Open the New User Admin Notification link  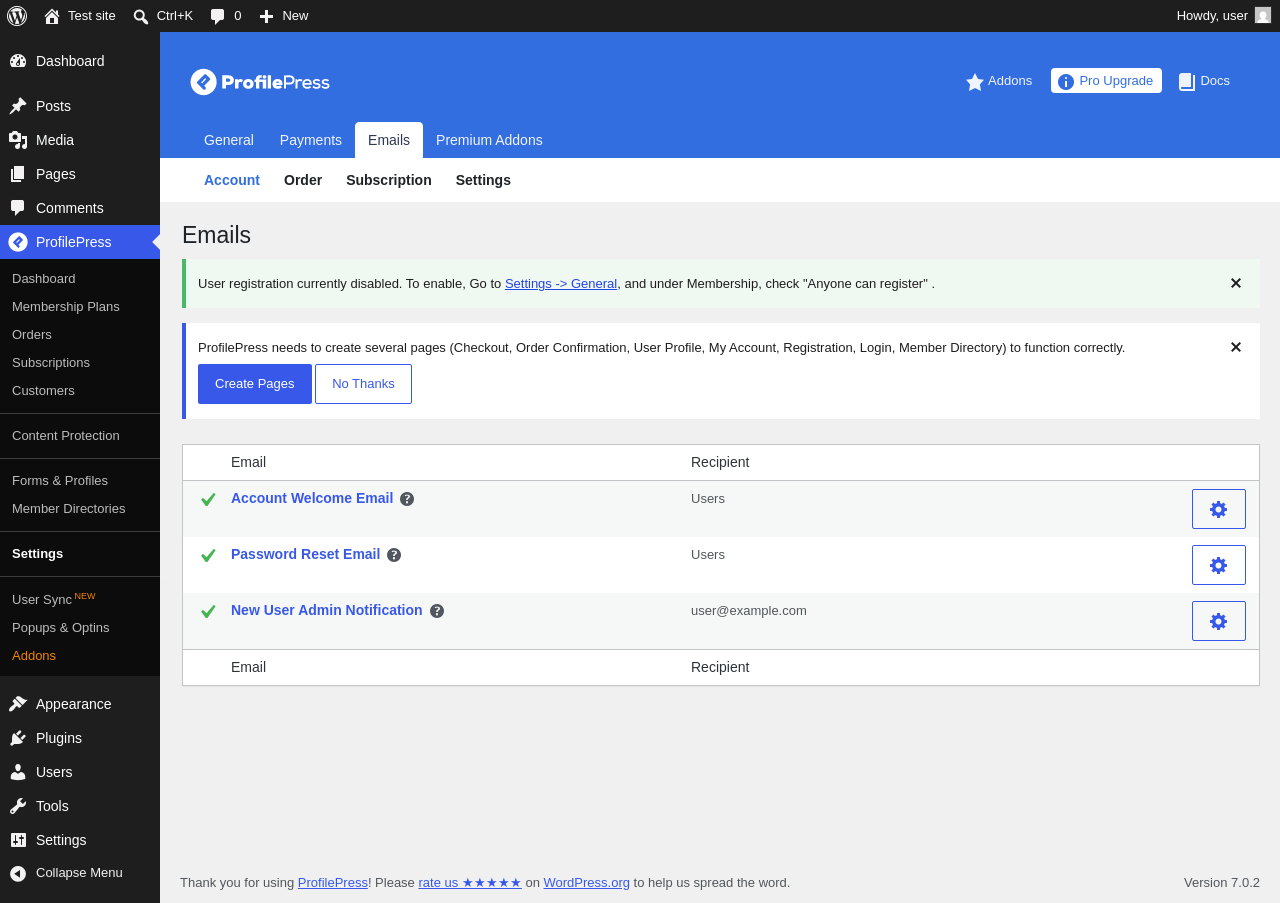[x=327, y=610]
